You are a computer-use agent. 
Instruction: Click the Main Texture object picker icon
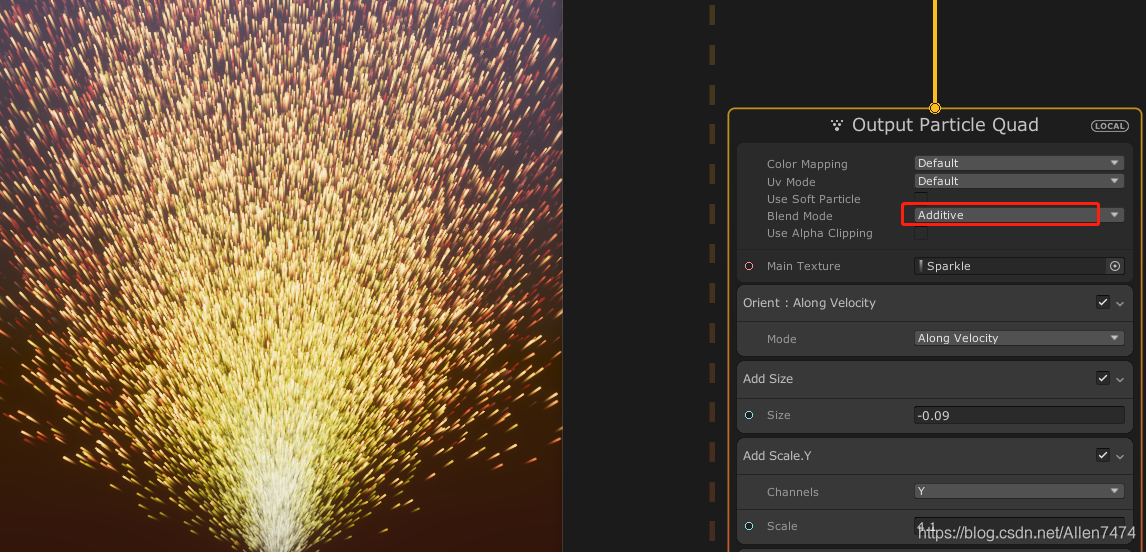point(1115,266)
